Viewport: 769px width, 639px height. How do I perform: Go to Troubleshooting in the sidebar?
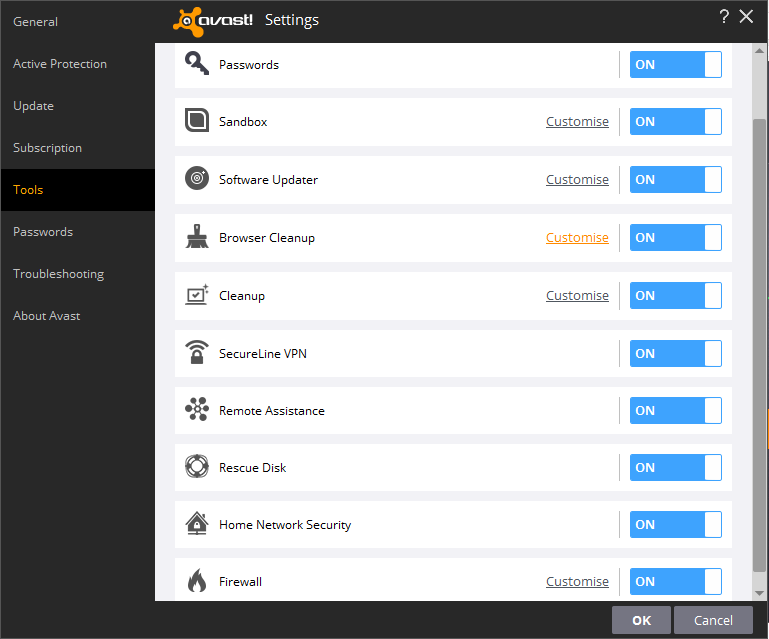[x=58, y=273]
